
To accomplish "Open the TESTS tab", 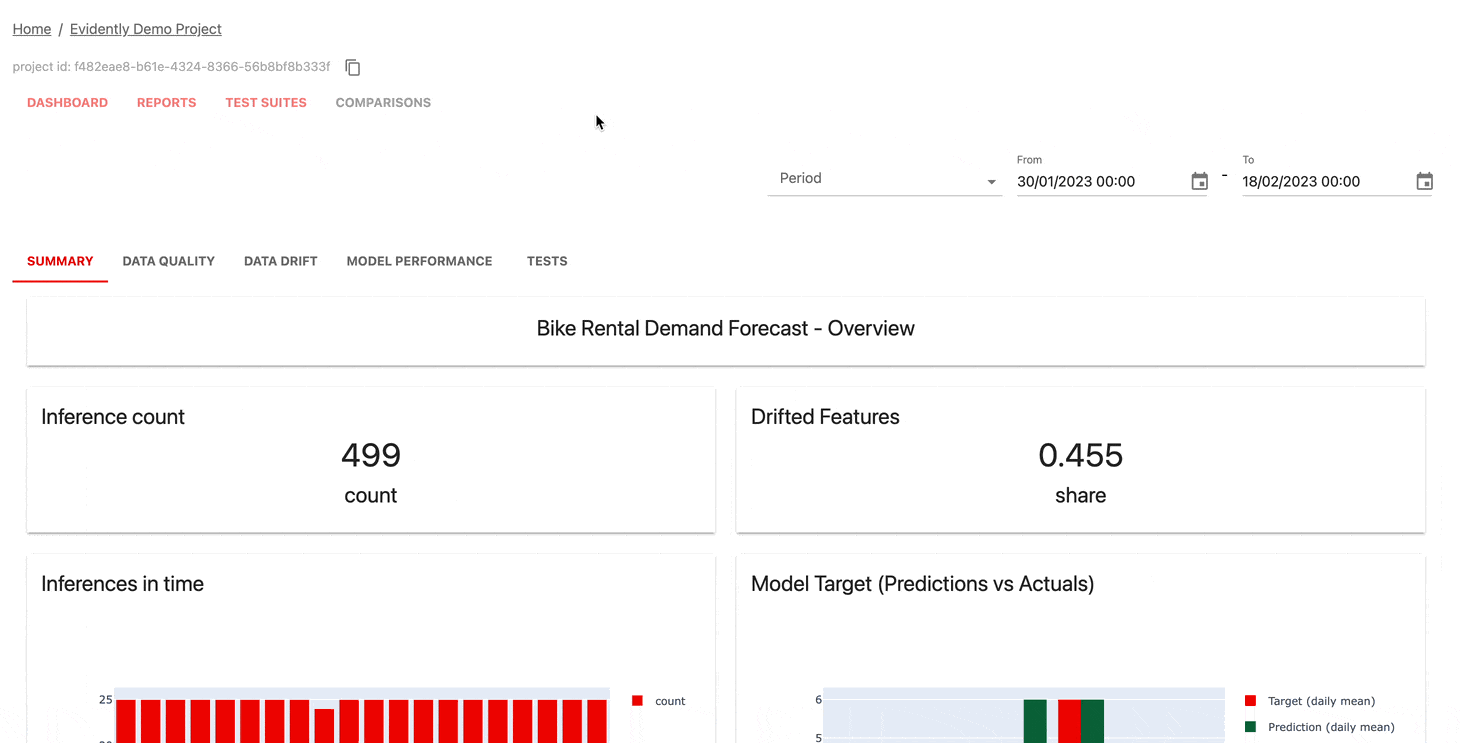I will (547, 261).
